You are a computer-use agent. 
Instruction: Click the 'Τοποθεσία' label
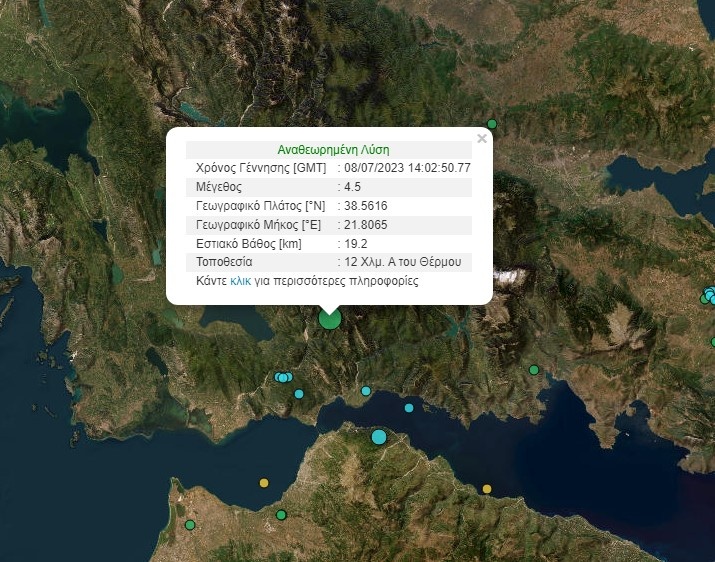coord(224,262)
